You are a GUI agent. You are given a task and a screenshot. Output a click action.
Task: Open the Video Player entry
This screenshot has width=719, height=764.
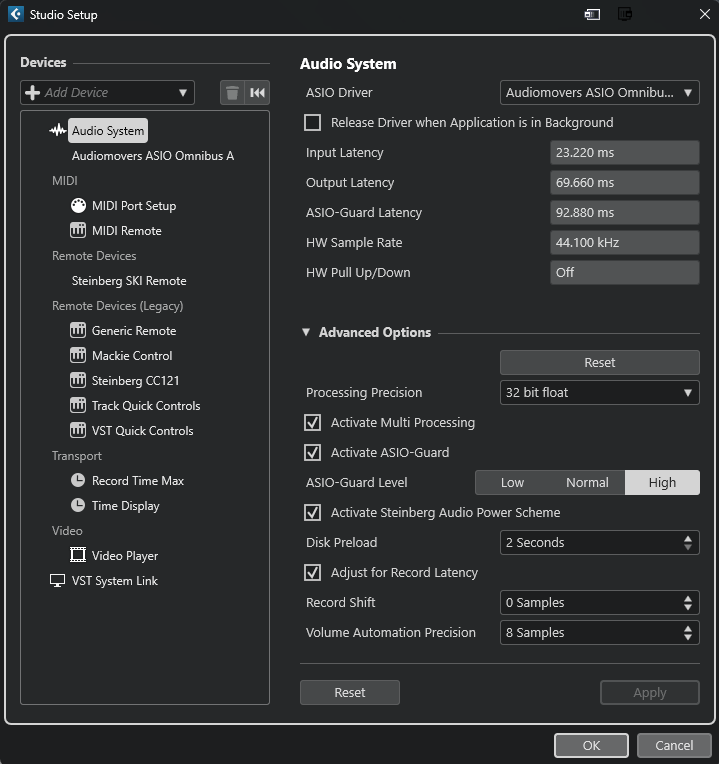coord(124,556)
